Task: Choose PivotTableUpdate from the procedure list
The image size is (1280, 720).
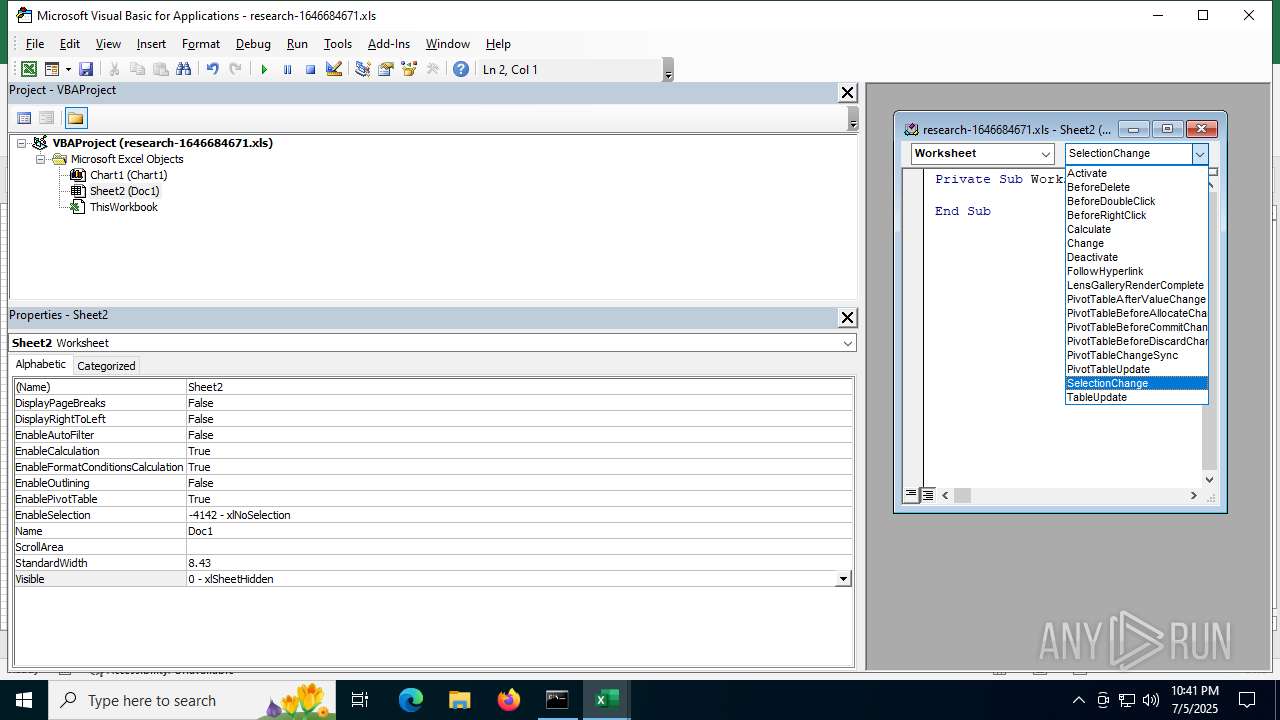Action: coord(1137,369)
